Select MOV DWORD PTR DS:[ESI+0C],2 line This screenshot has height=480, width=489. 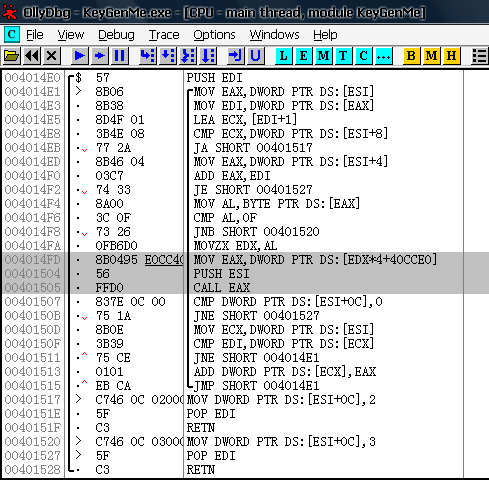click(x=281, y=400)
